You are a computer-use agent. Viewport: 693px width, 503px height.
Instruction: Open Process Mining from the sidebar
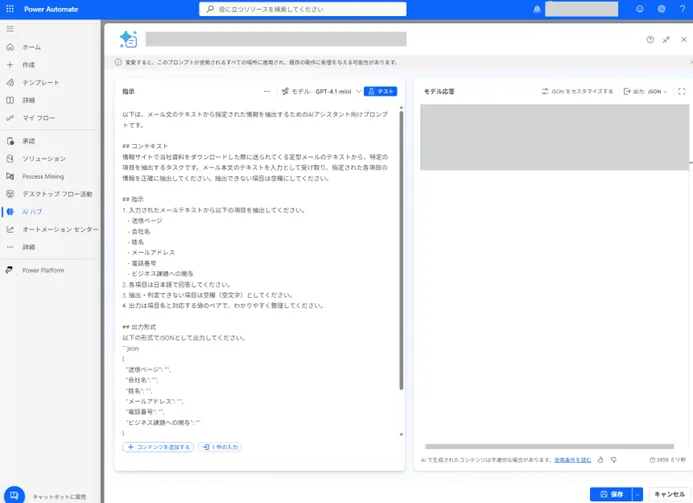pyautogui.click(x=43, y=176)
